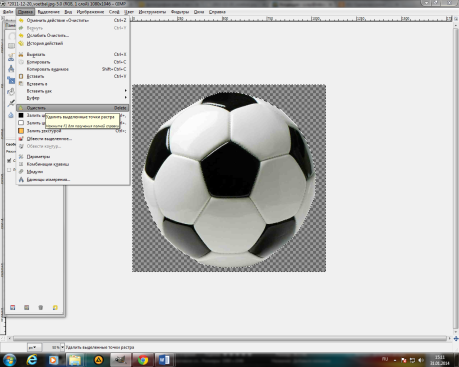This screenshot has width=459, height=367.
Task: Click the volume speaker tray icon
Action: [x=421, y=360]
